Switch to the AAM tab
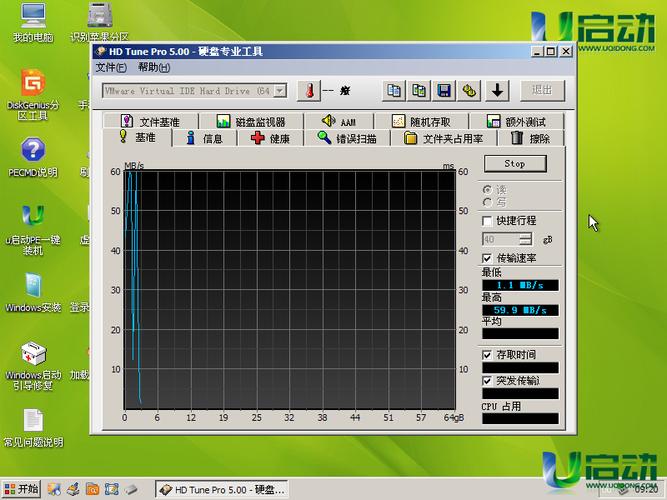This screenshot has height=500, width=667. click(x=339, y=122)
